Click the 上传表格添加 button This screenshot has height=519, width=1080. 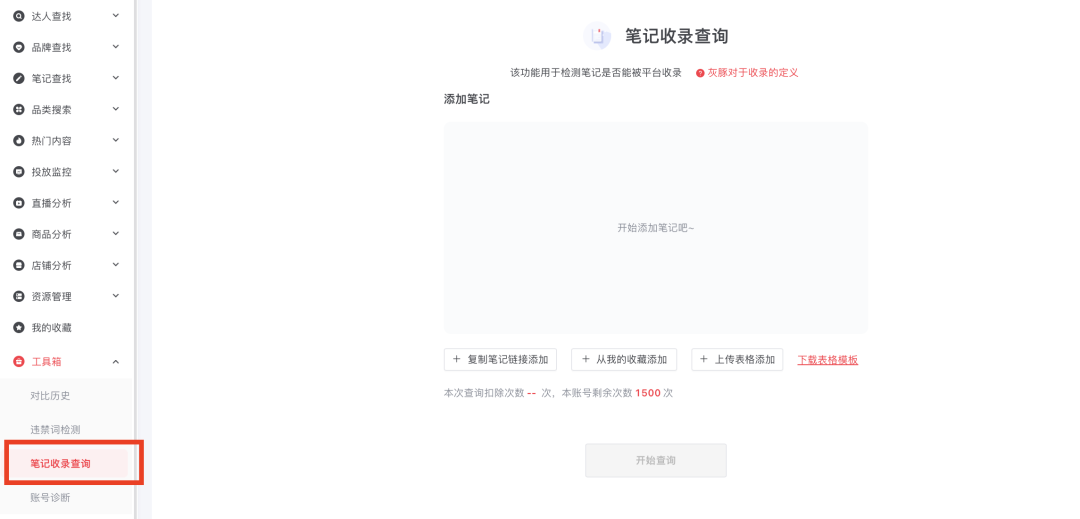(x=737, y=359)
